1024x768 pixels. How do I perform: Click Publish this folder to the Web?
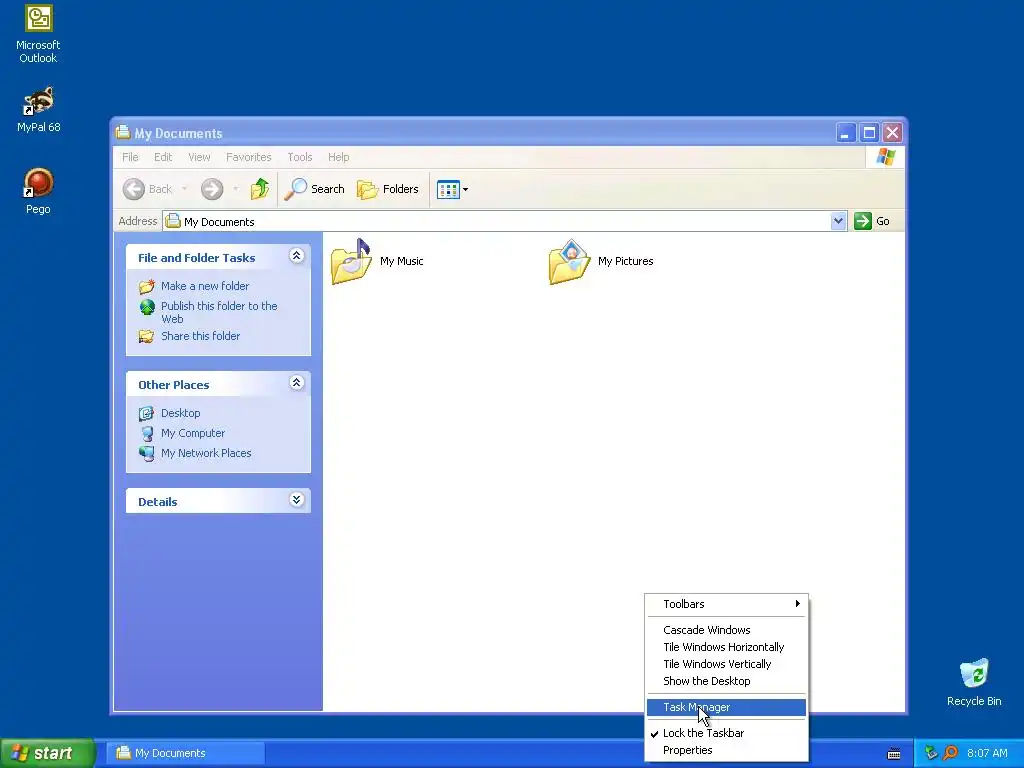(x=219, y=312)
